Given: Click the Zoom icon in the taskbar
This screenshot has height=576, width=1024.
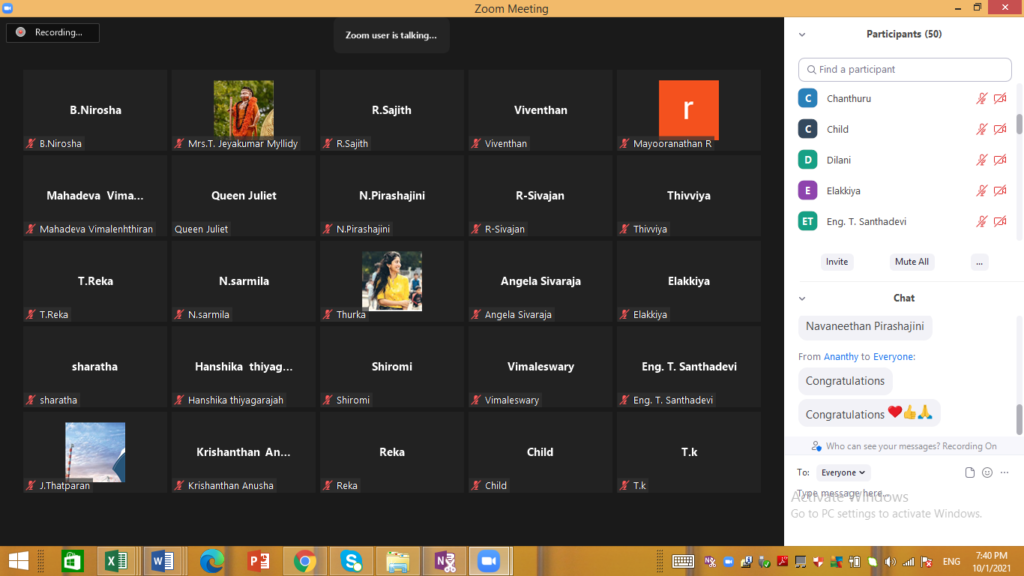Looking at the screenshot, I should pos(488,561).
